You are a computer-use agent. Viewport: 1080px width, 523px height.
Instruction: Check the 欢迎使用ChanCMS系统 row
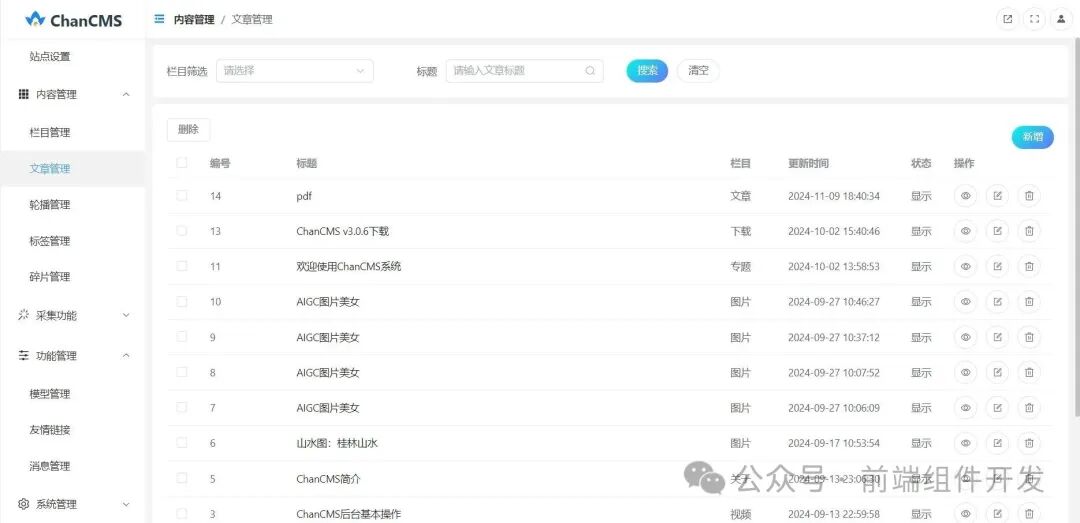point(182,265)
